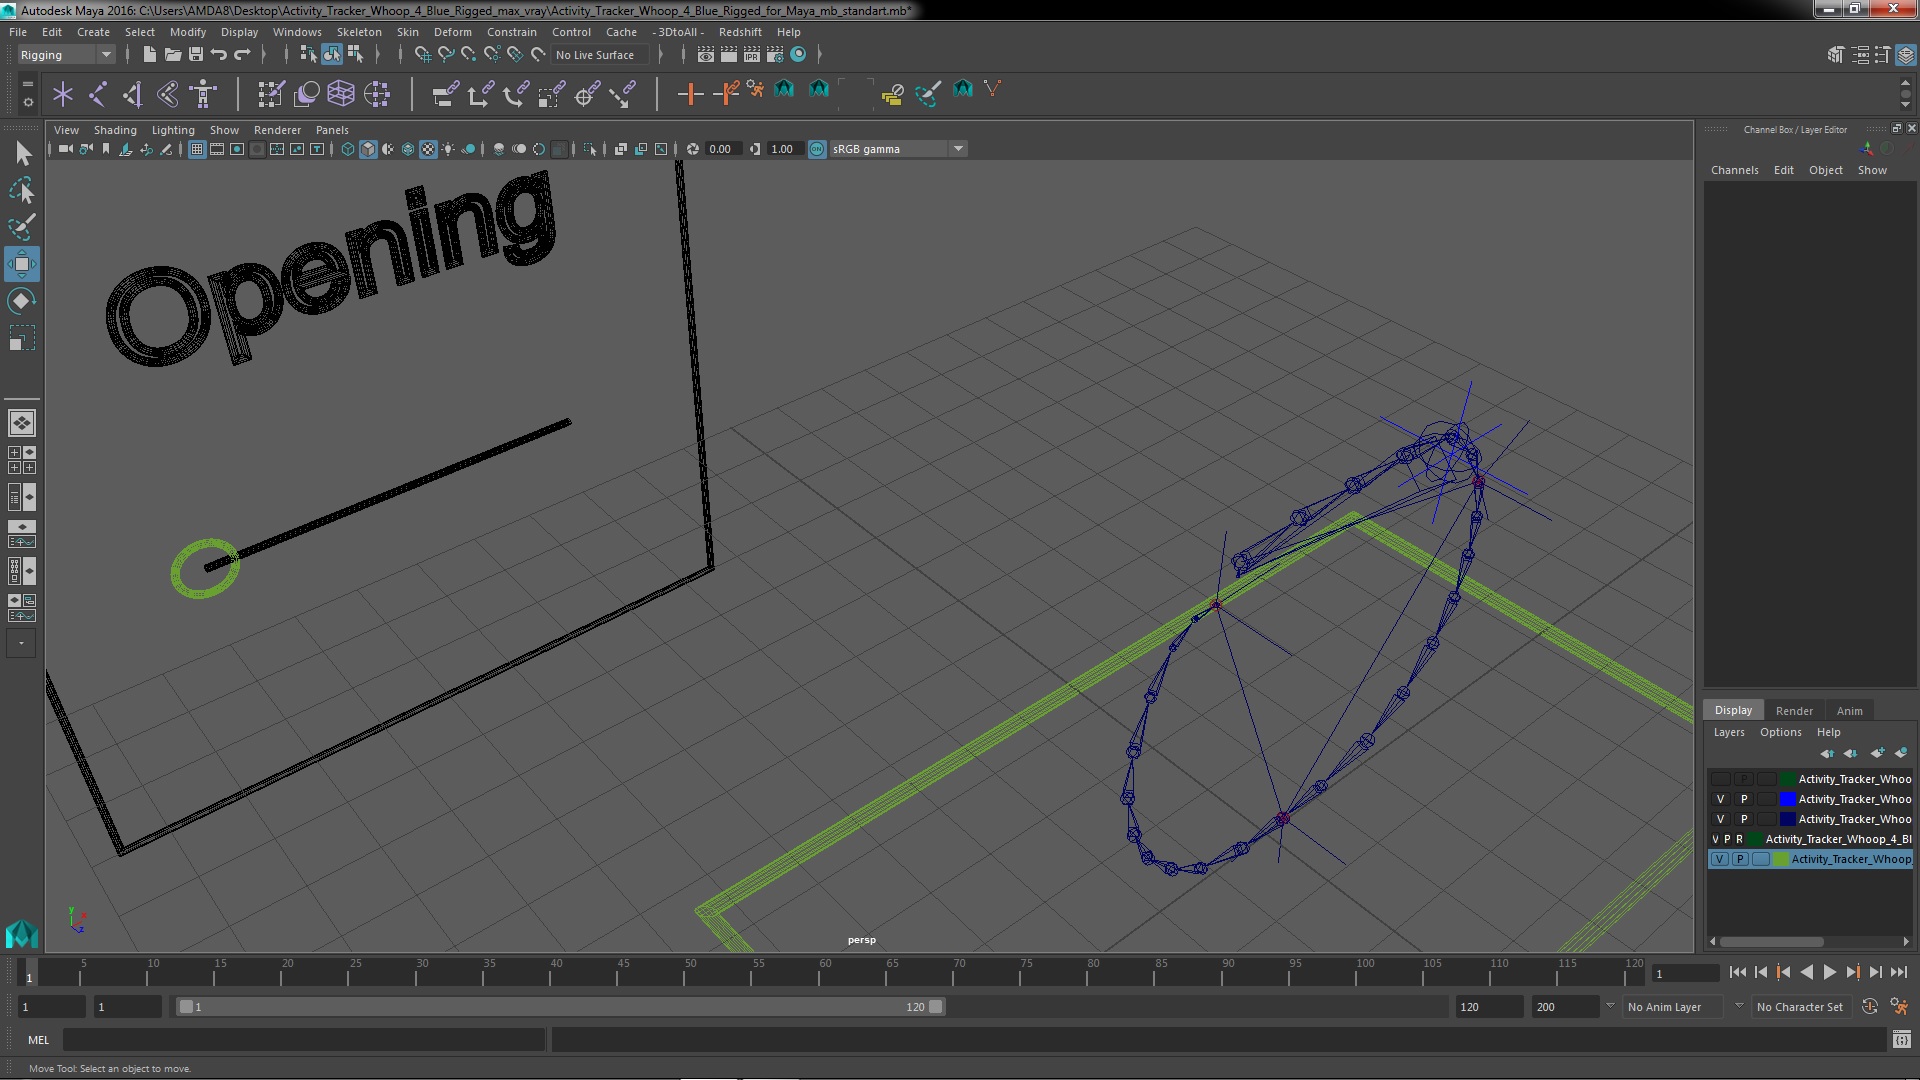Image resolution: width=1920 pixels, height=1080 pixels.
Task: Switch to single perspective pane layout
Action: [x=21, y=423]
